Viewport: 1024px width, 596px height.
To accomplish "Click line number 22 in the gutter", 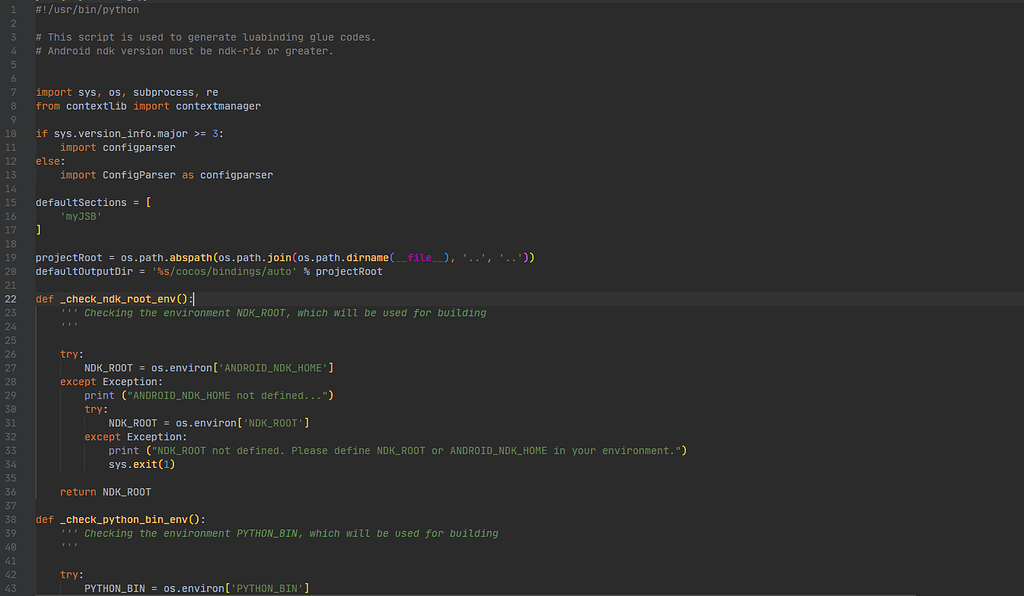I will click(11, 298).
